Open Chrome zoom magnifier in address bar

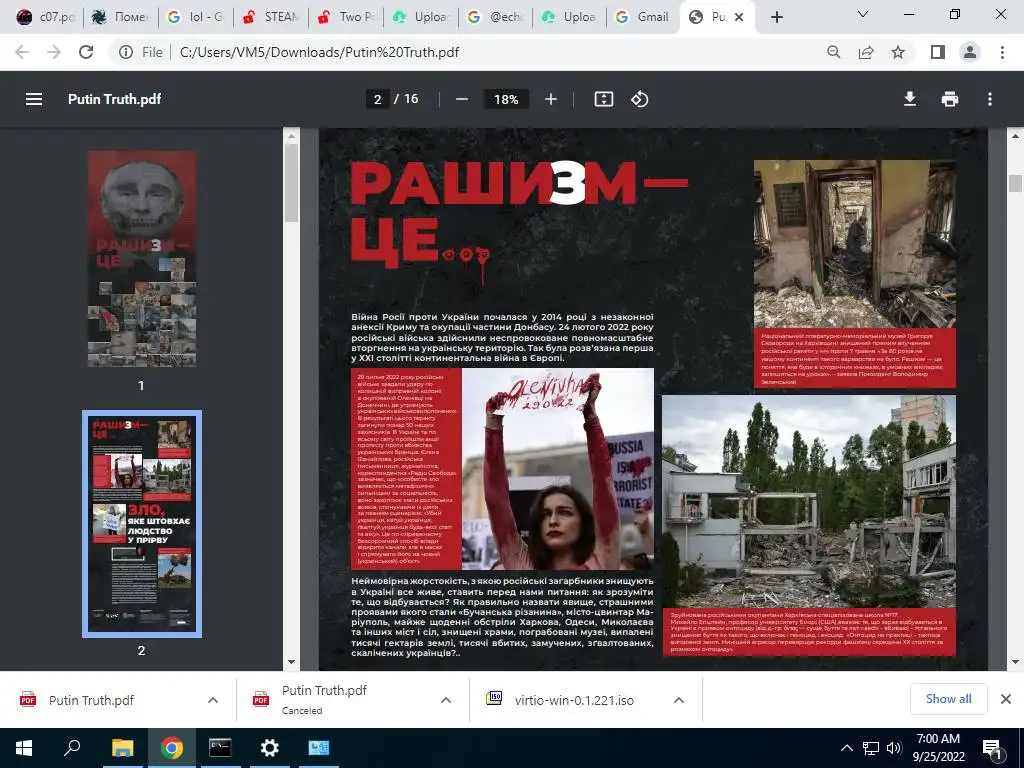(833, 52)
